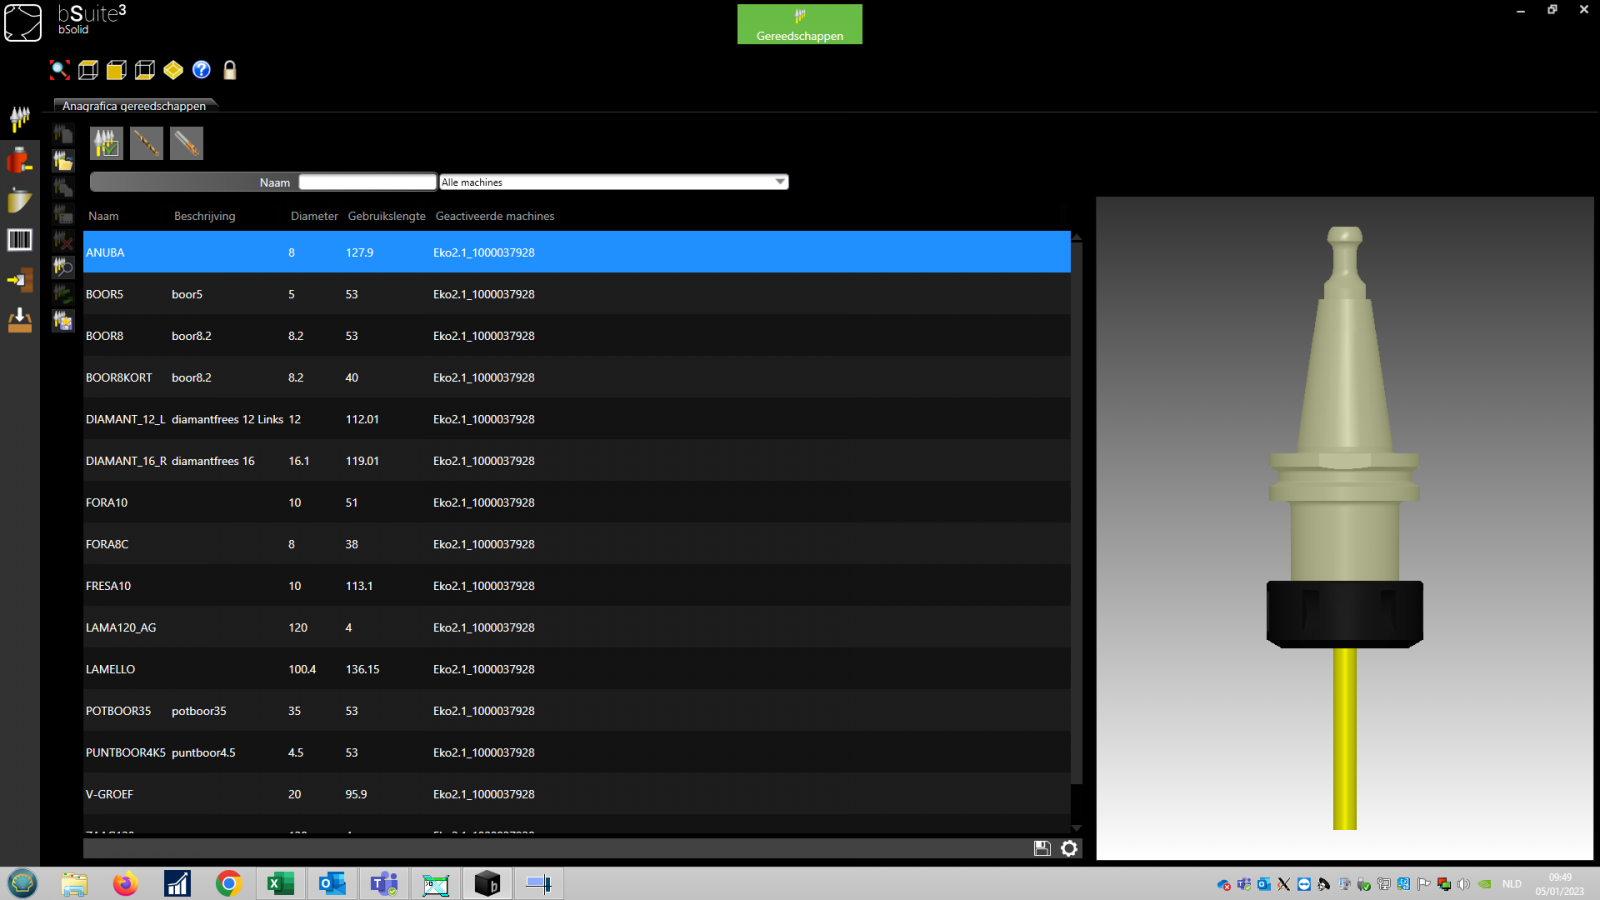The width and height of the screenshot is (1600, 900).
Task: Open the settings gear icon
Action: pyautogui.click(x=1069, y=848)
